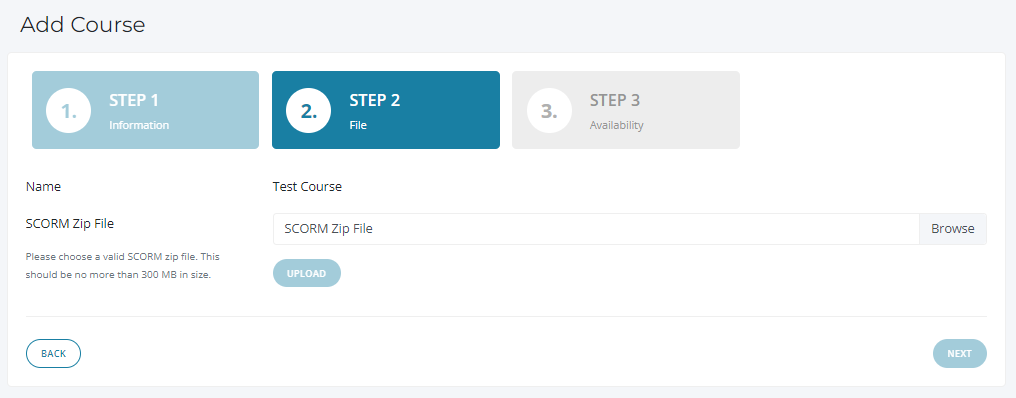Click Browse to choose a SCORM file
Screen dimensions: 1016x398
tap(952, 229)
